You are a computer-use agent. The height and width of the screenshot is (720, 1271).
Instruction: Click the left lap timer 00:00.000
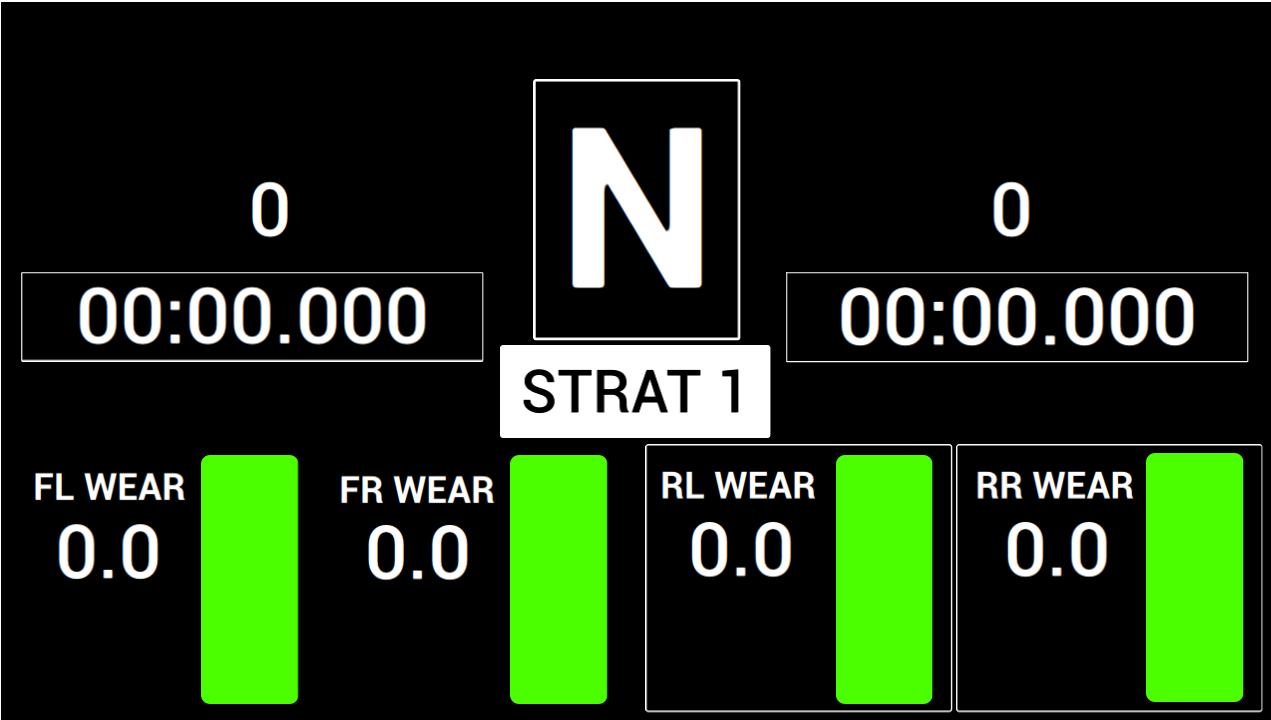pyautogui.click(x=252, y=317)
